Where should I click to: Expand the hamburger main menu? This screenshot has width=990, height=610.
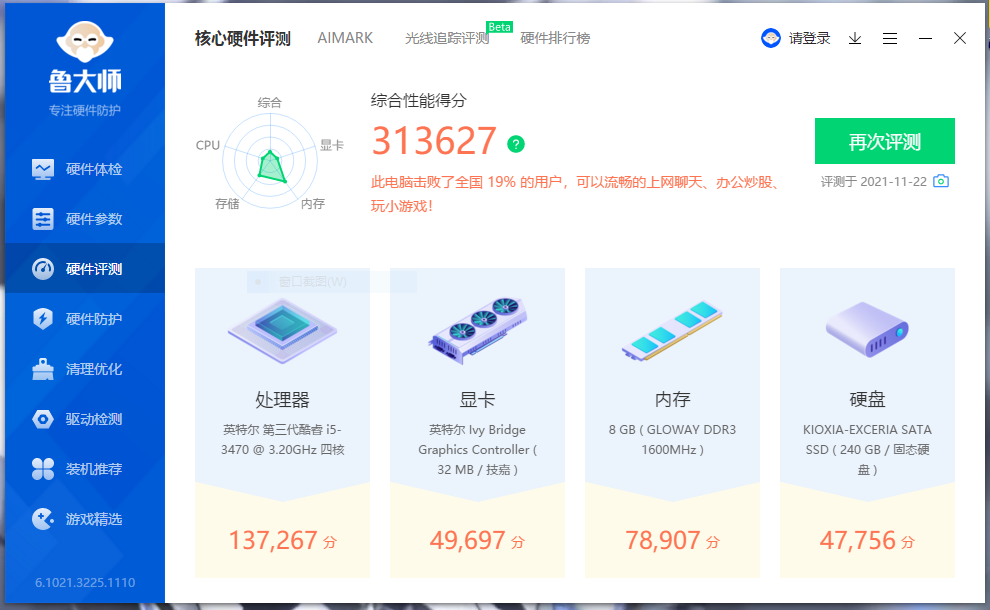click(890, 38)
